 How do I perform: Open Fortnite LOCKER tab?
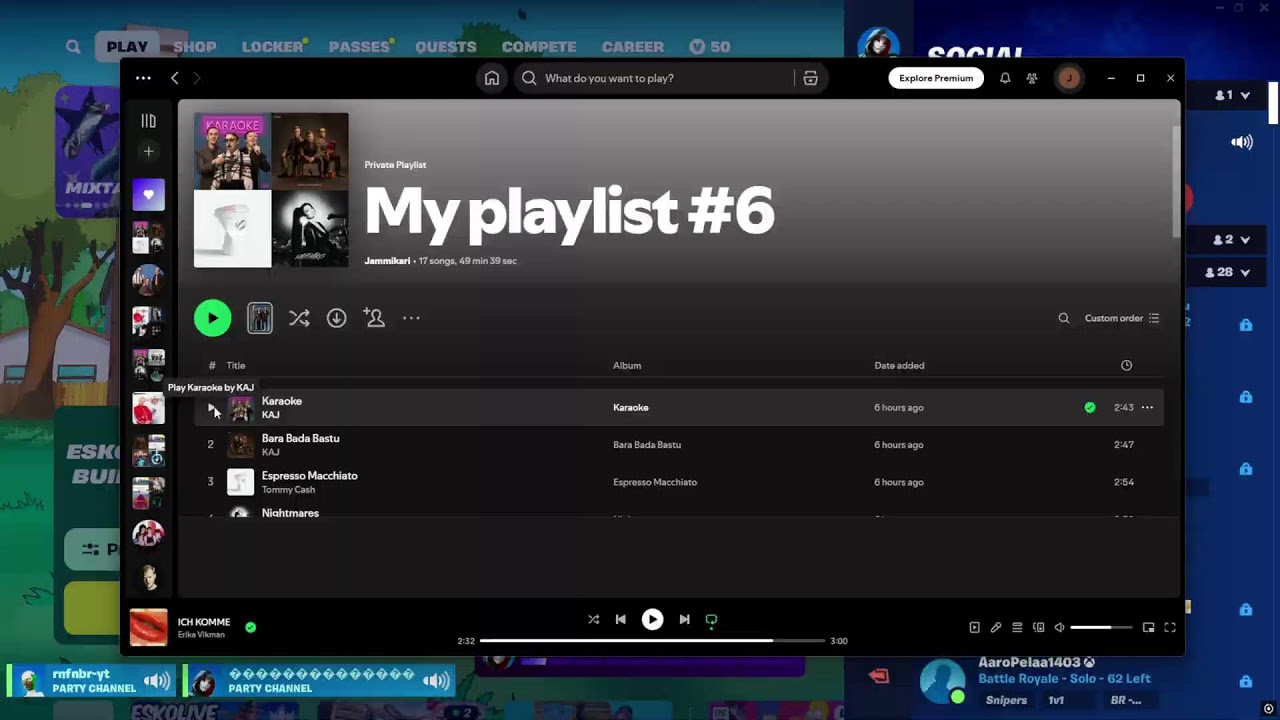[x=273, y=46]
